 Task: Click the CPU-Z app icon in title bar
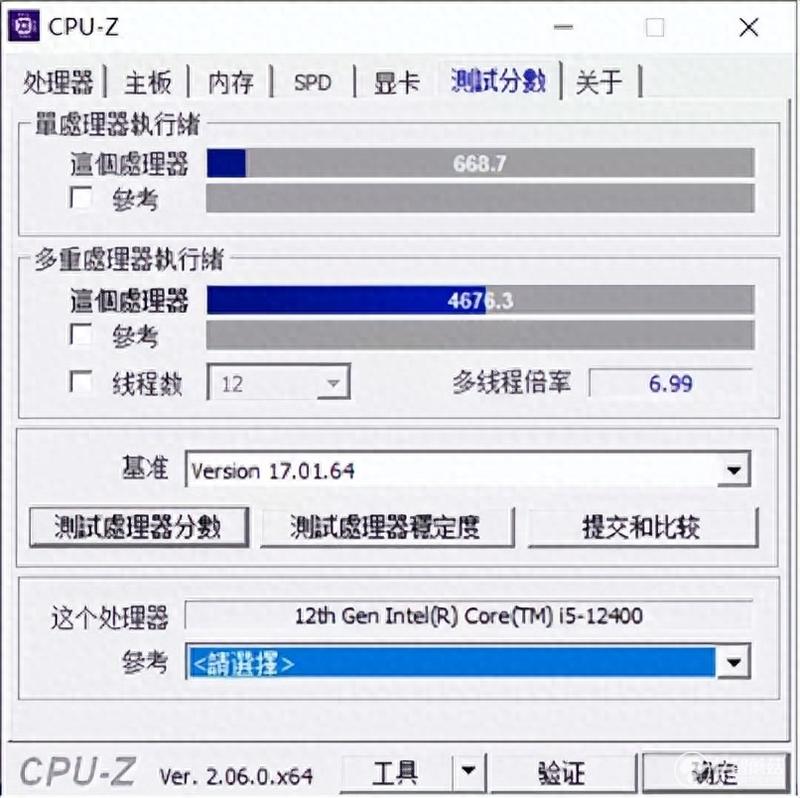23,26
